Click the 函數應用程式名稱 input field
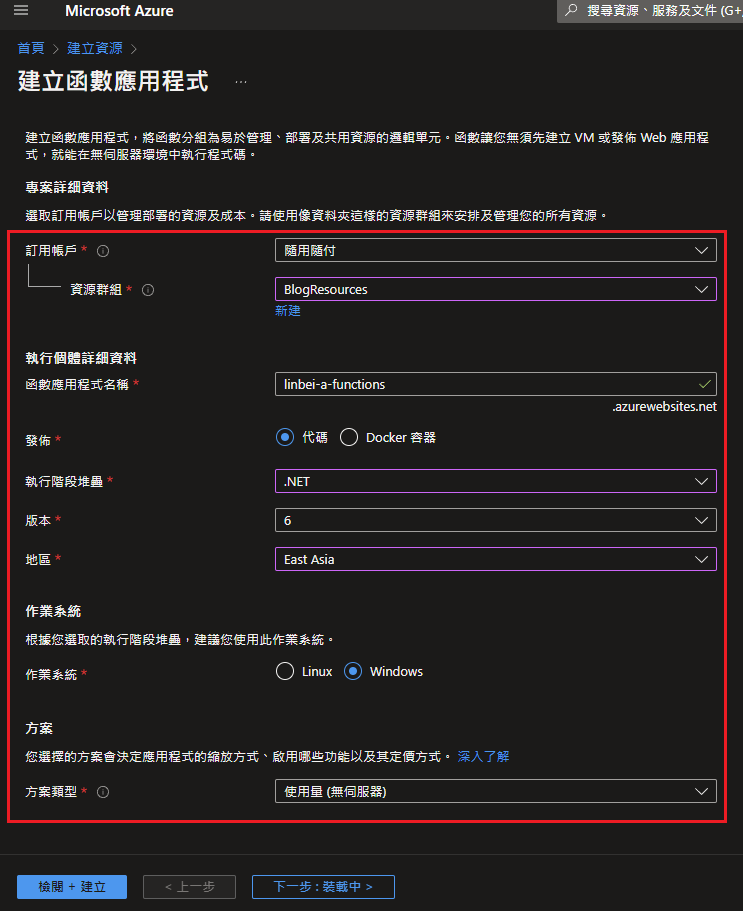The height and width of the screenshot is (911, 743). click(496, 384)
